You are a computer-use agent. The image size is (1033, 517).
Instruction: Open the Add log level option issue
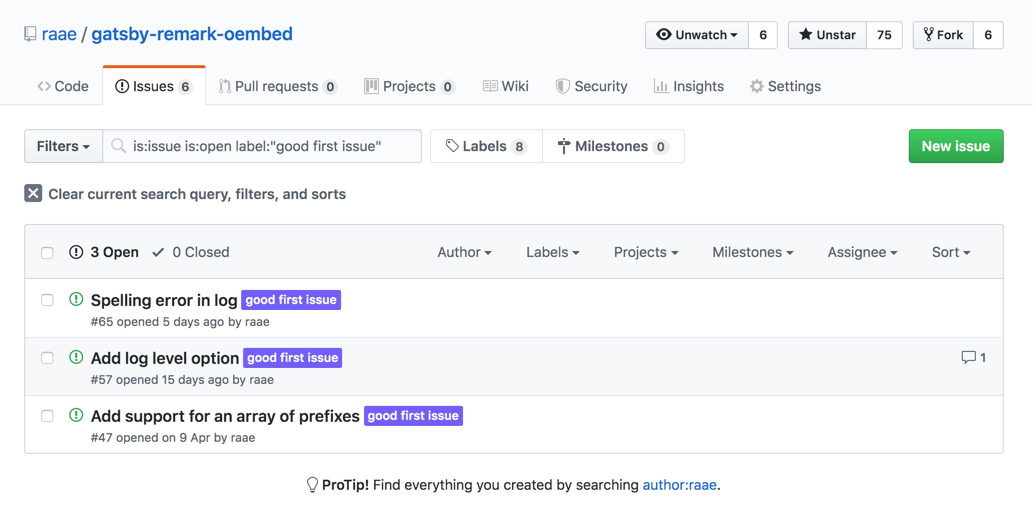(165, 358)
